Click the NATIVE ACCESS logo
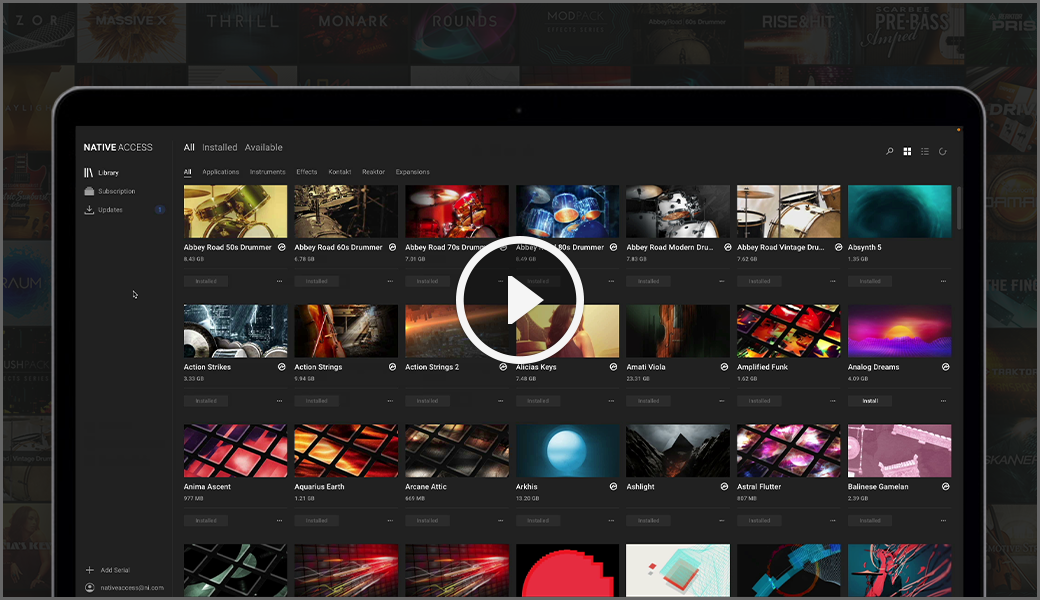Screen dimensions: 1040x600 pyautogui.click(x=118, y=147)
